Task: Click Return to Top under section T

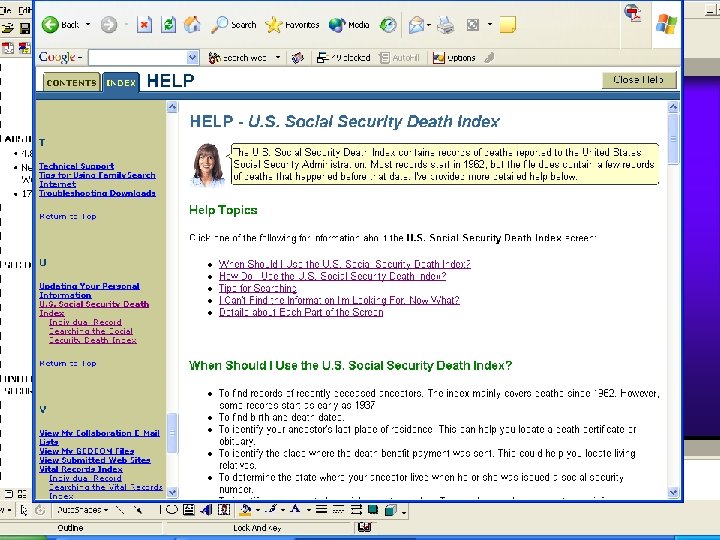Action: point(68,216)
